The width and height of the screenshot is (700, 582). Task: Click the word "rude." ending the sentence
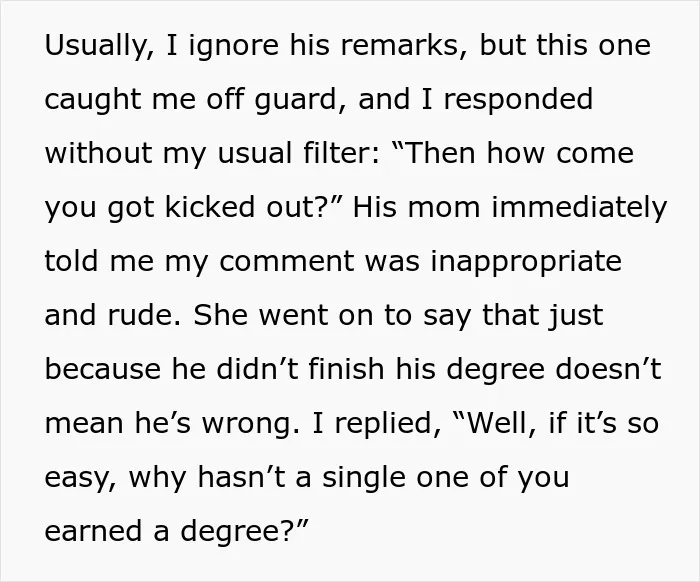[144, 315]
